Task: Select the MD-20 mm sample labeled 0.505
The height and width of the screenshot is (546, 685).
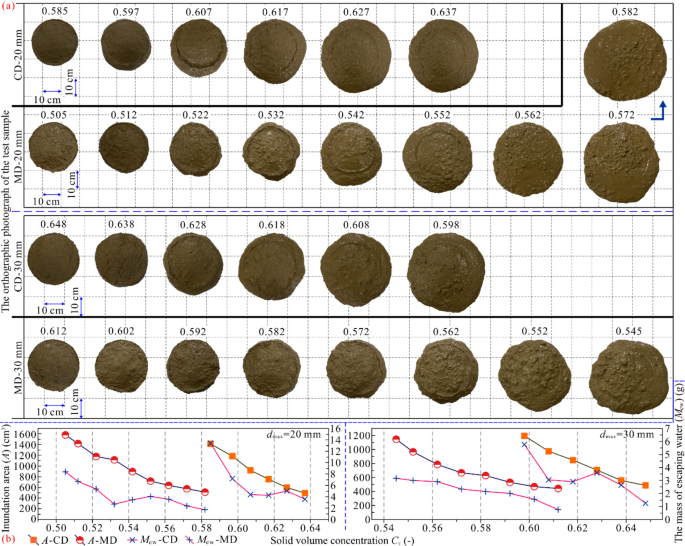Action: click(x=53, y=147)
